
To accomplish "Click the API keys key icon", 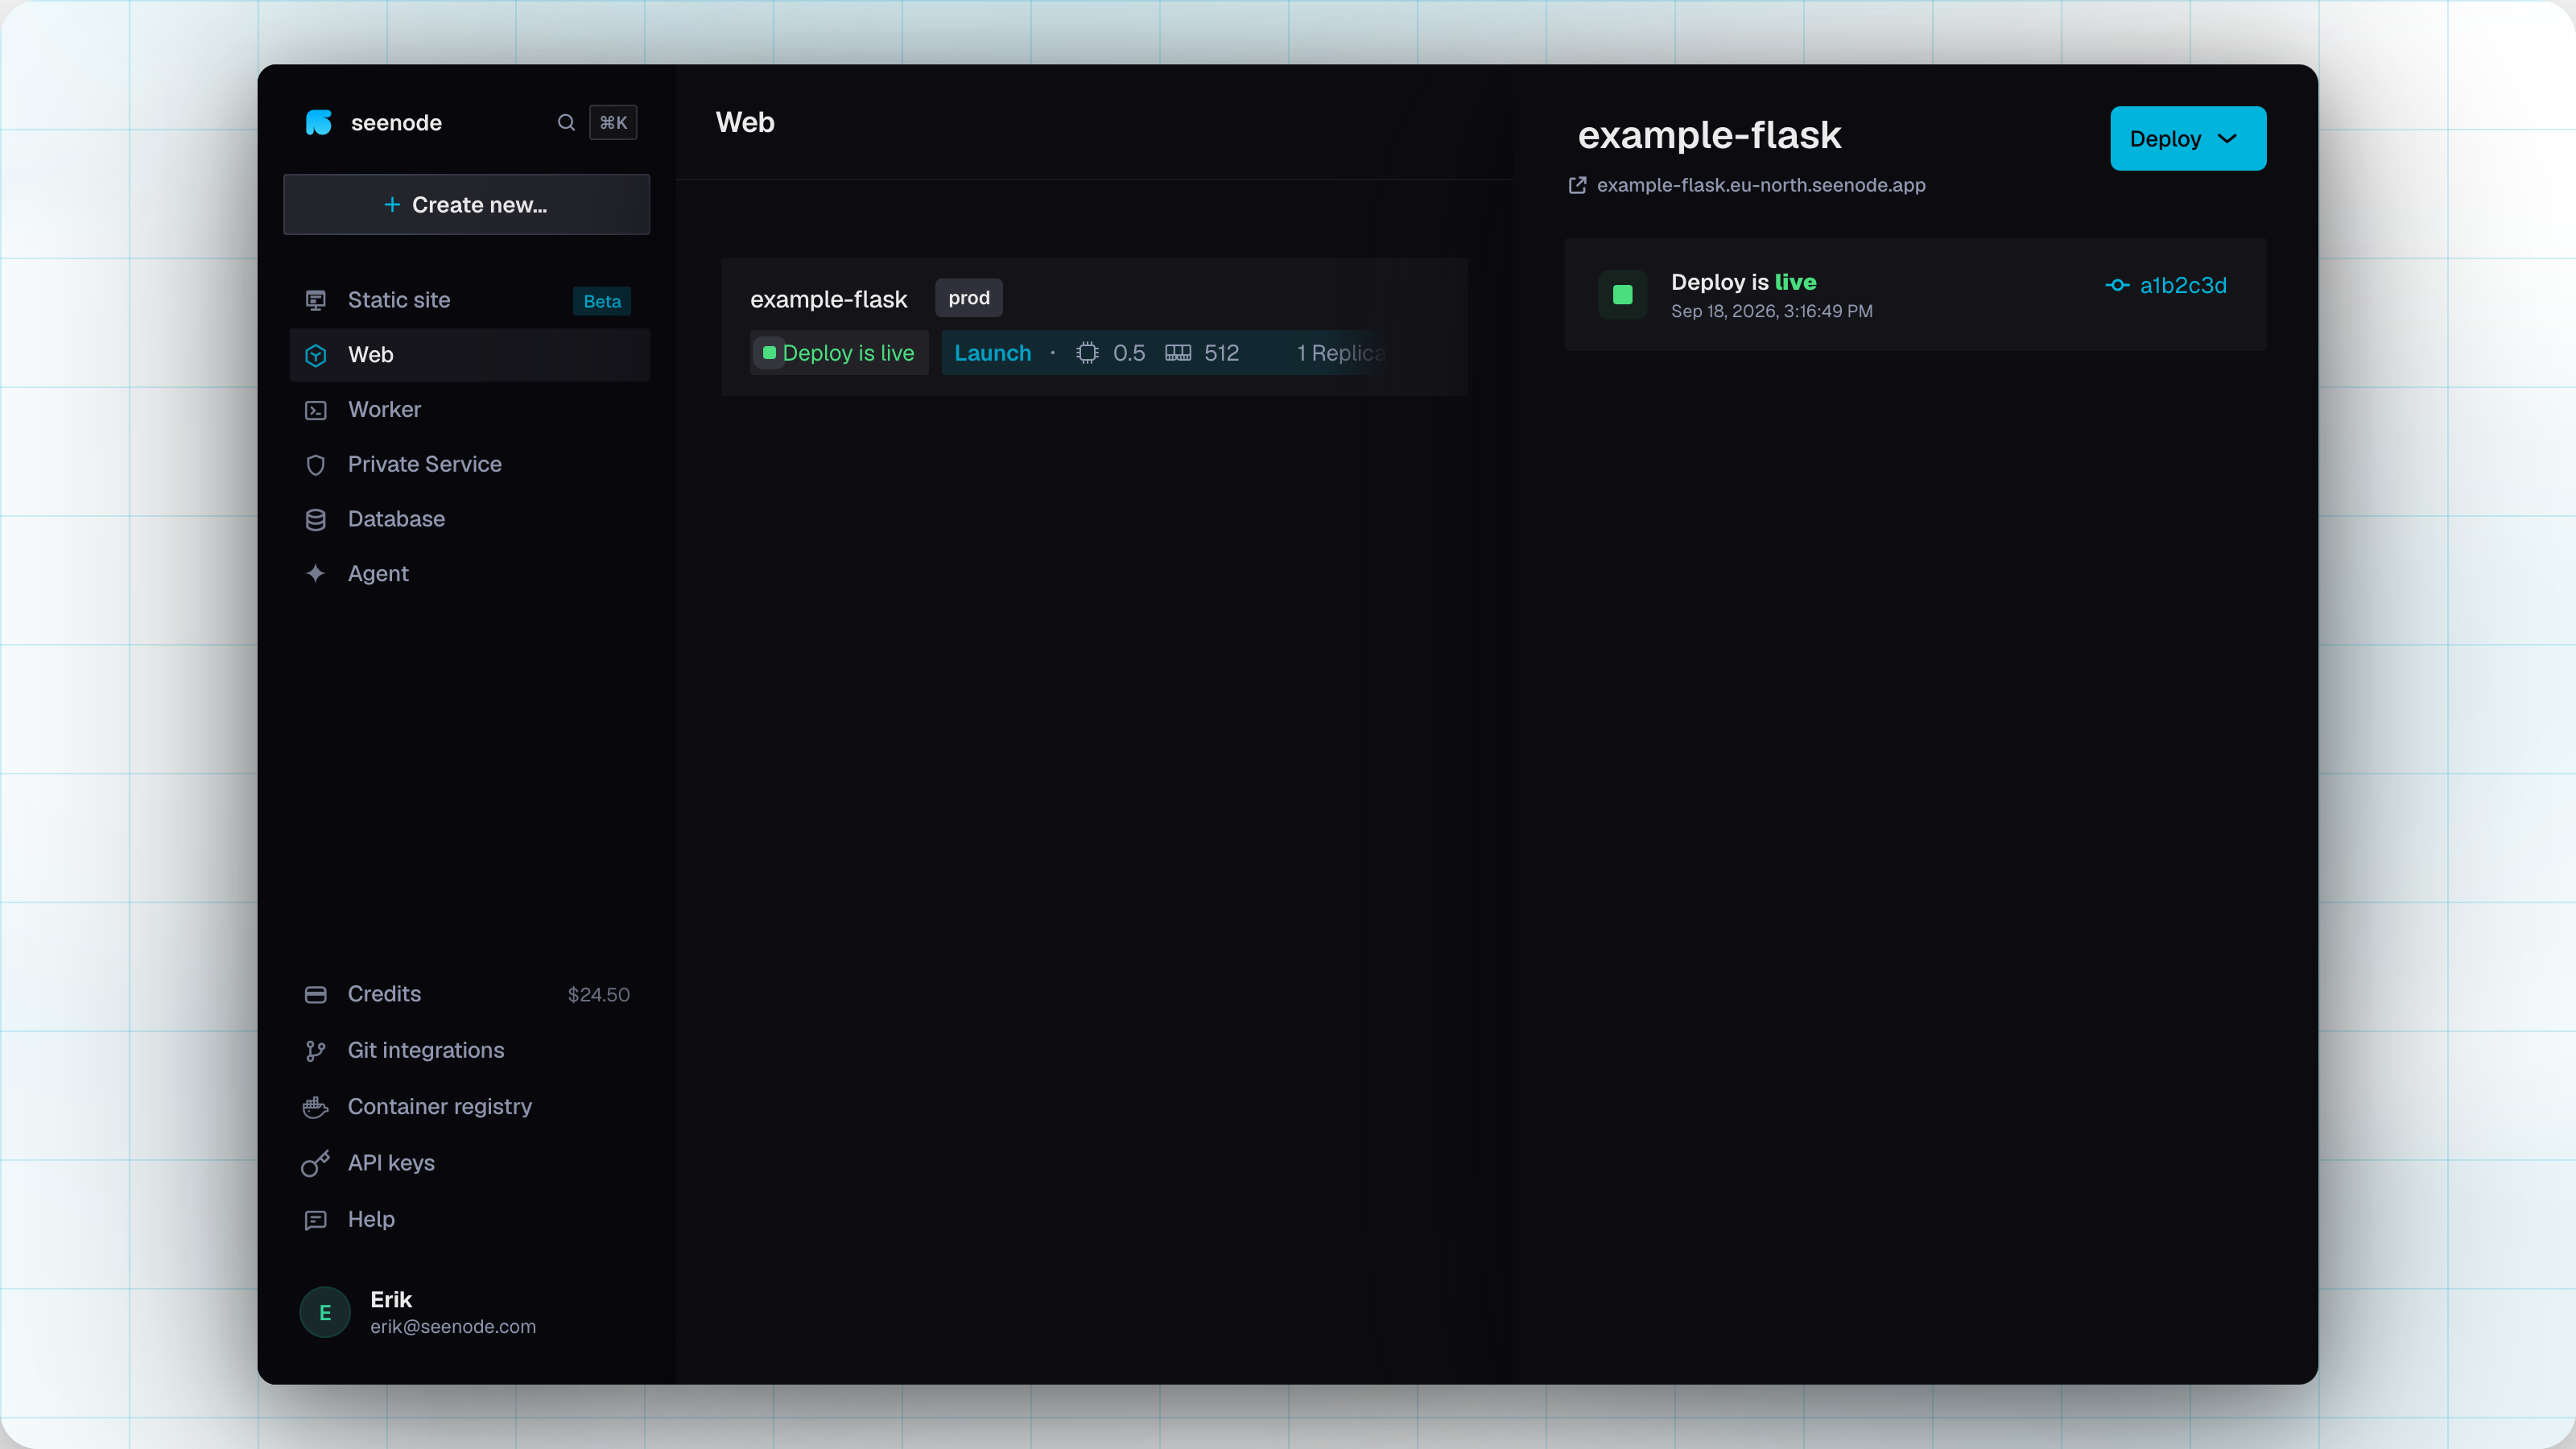I will [x=315, y=1163].
